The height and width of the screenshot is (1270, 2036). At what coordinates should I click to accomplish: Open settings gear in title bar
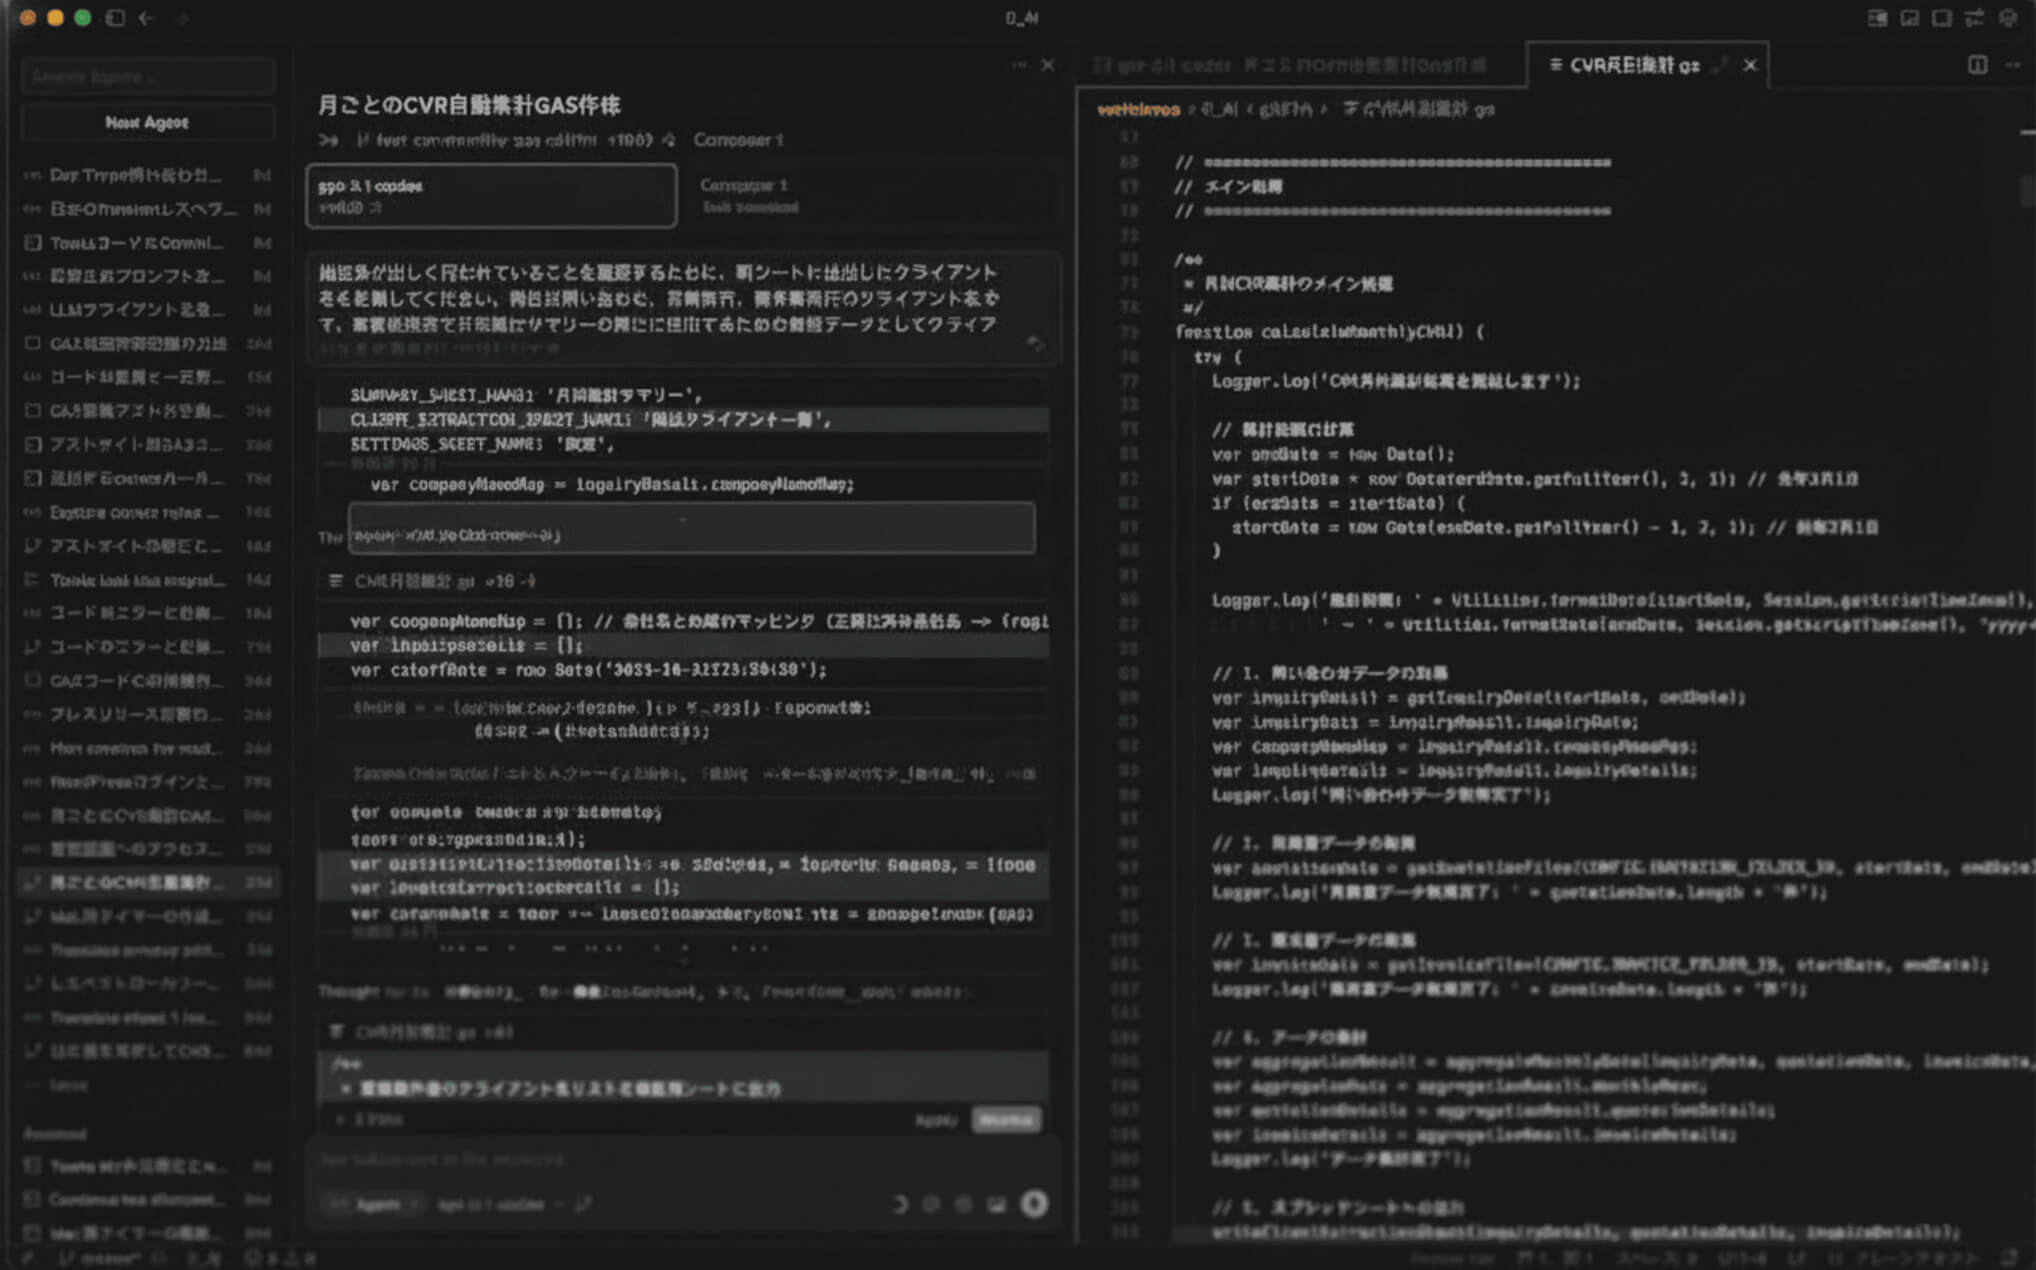click(x=2007, y=18)
